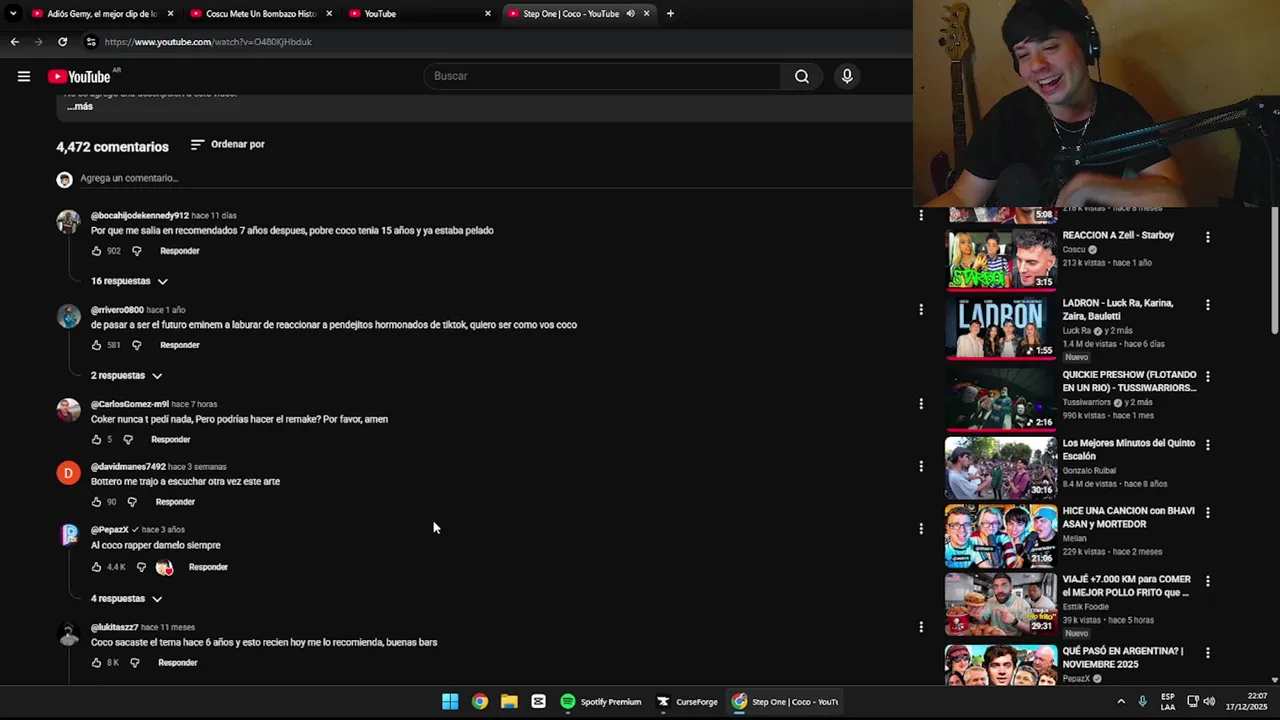Reply to @rrivero0800 with Responder
The image size is (1280, 720).
(180, 345)
